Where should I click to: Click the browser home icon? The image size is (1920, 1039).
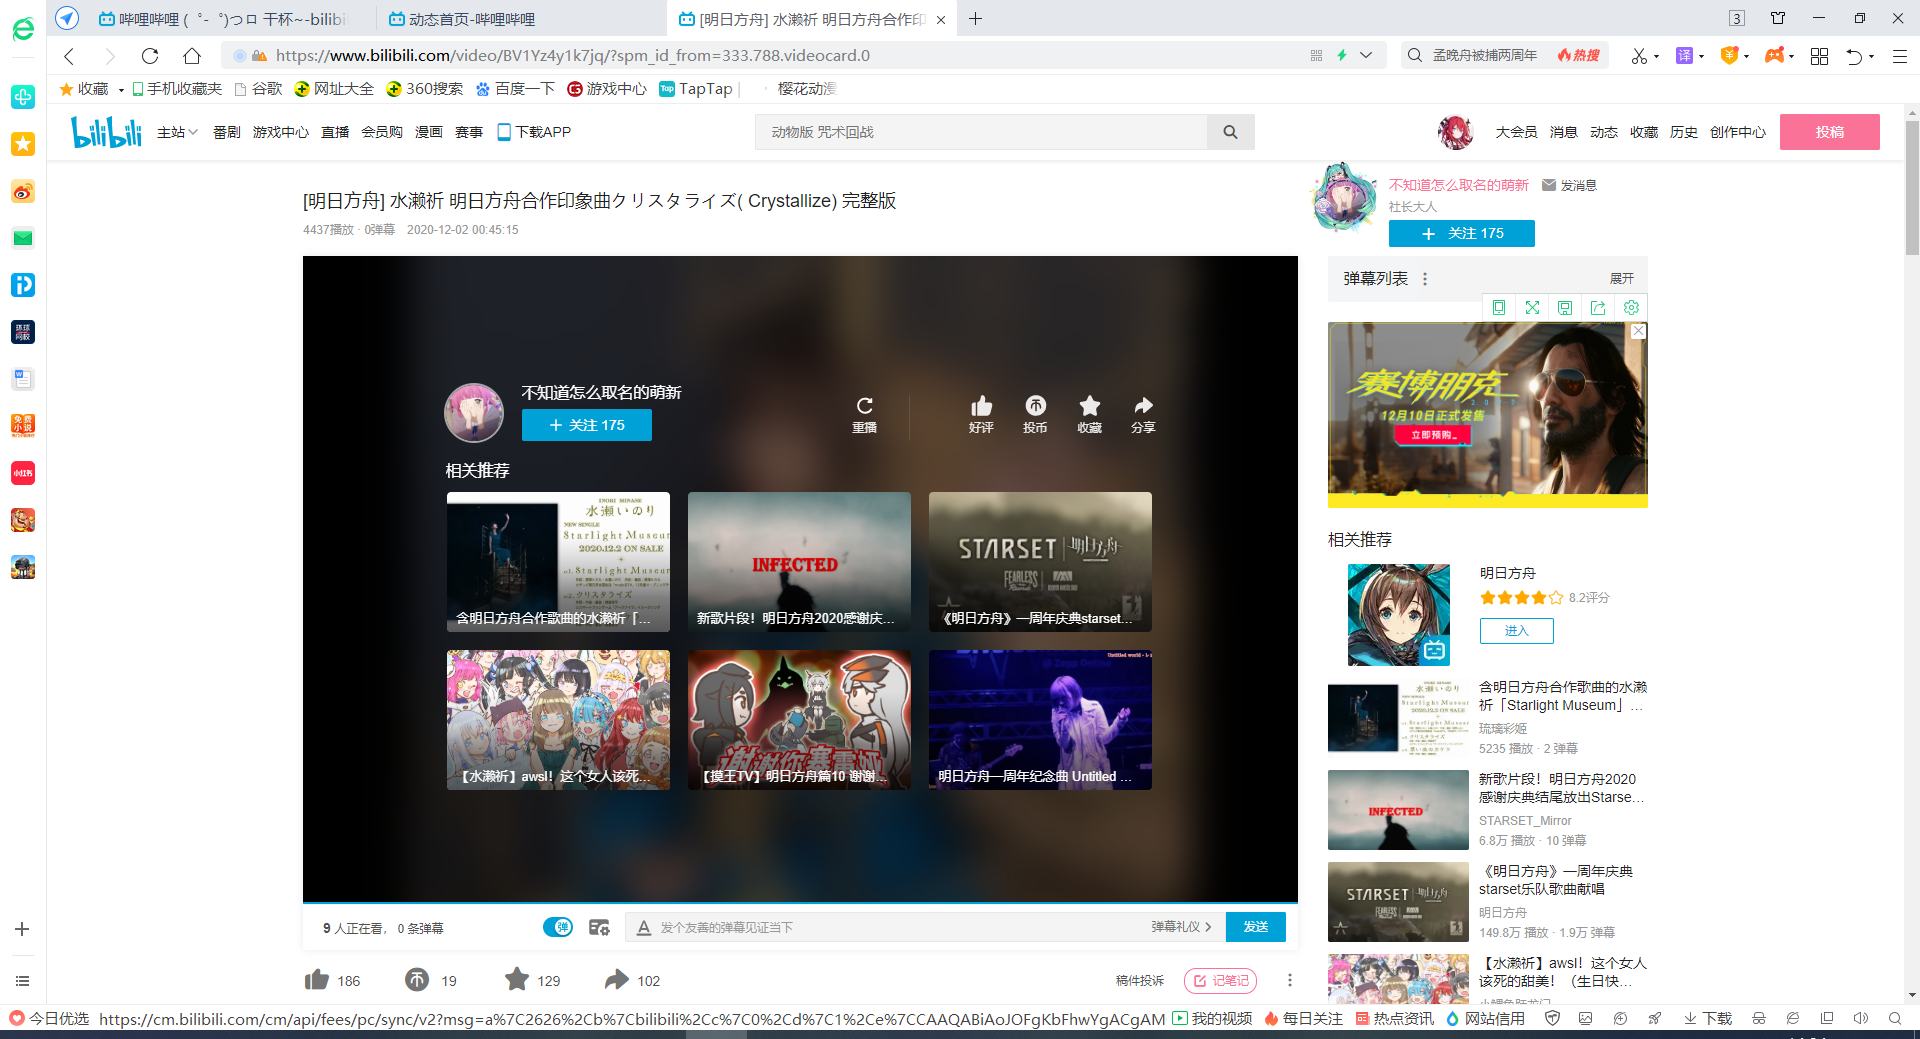pos(192,56)
